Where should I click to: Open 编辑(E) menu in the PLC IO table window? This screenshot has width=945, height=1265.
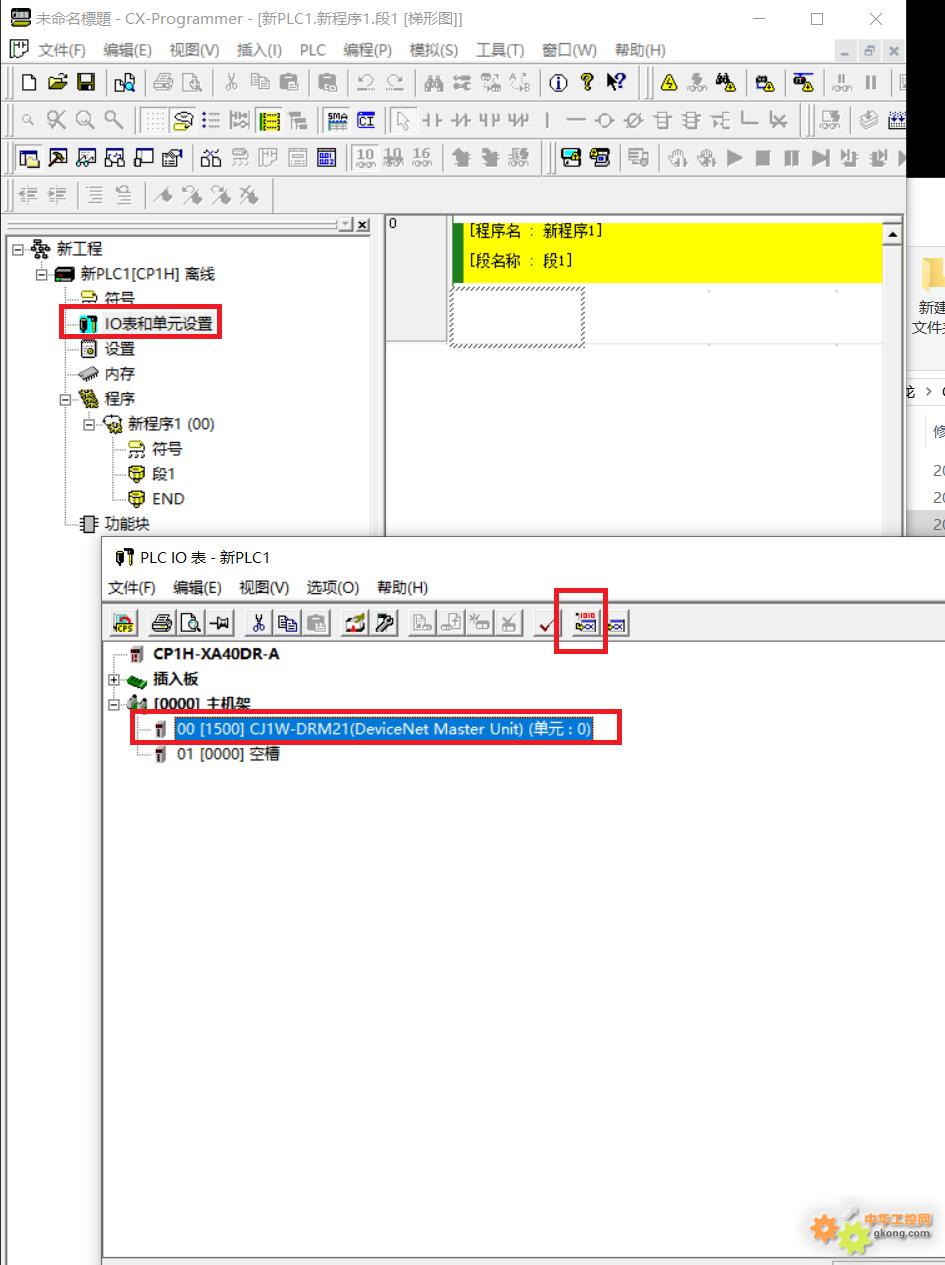(198, 587)
